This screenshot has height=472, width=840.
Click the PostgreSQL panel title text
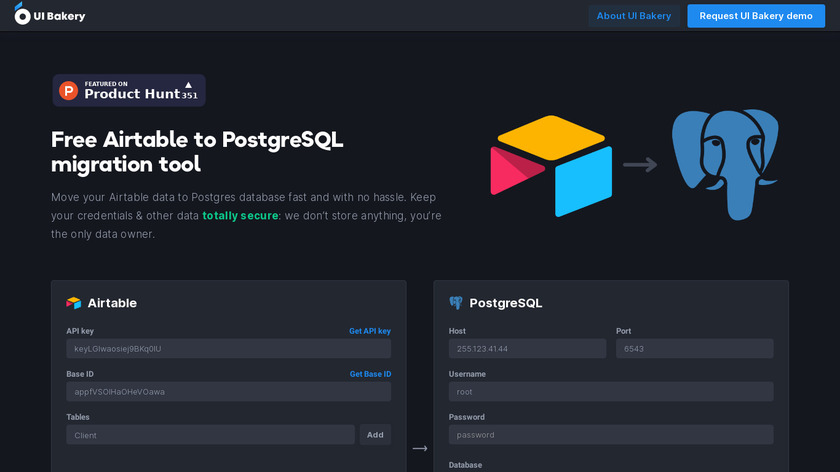(506, 303)
